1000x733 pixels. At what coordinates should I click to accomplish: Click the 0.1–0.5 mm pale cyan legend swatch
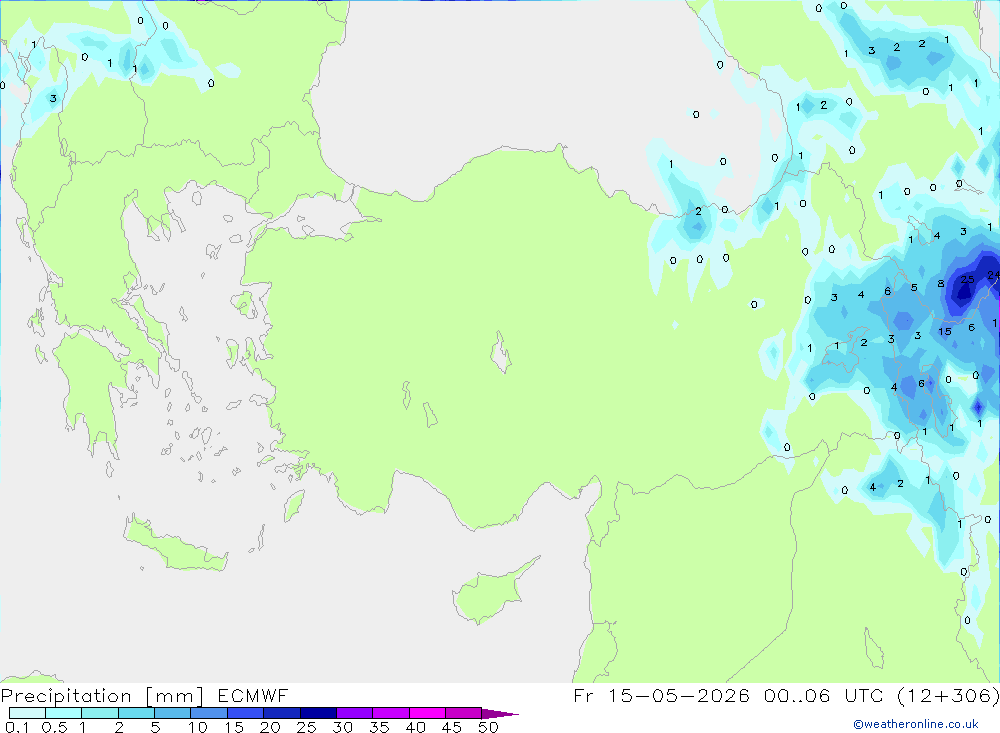27,713
